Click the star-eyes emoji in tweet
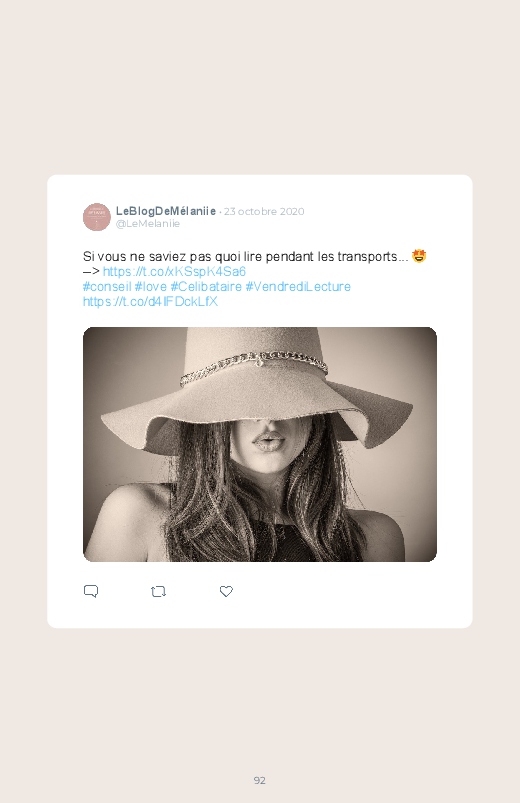 click(x=419, y=256)
